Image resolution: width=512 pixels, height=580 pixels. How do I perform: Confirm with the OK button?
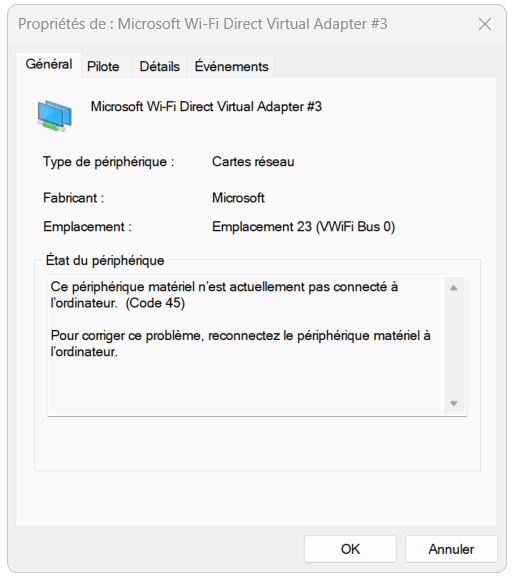click(x=350, y=549)
